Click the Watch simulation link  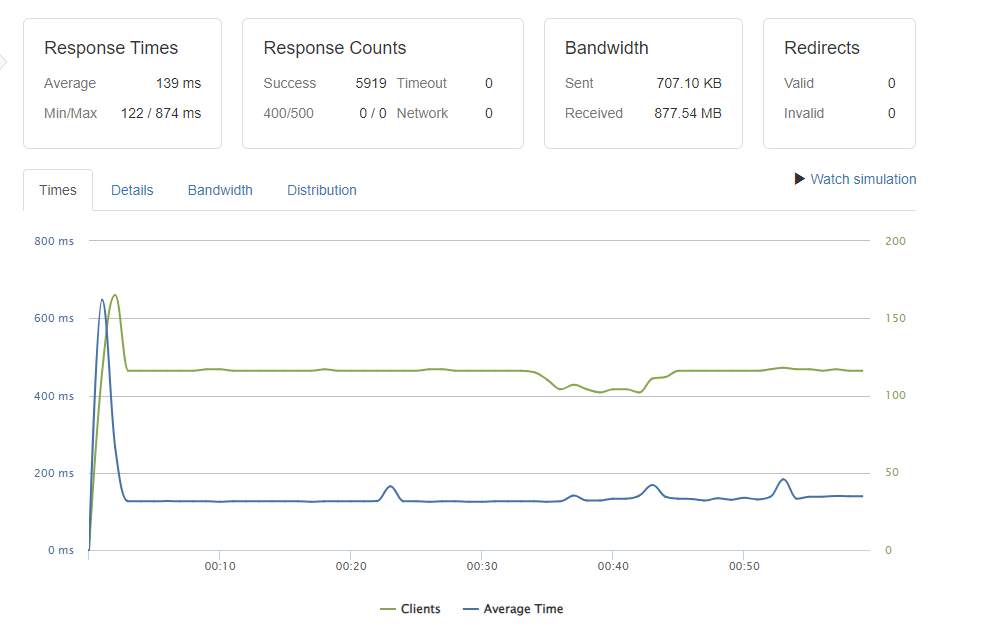pyautogui.click(x=863, y=179)
